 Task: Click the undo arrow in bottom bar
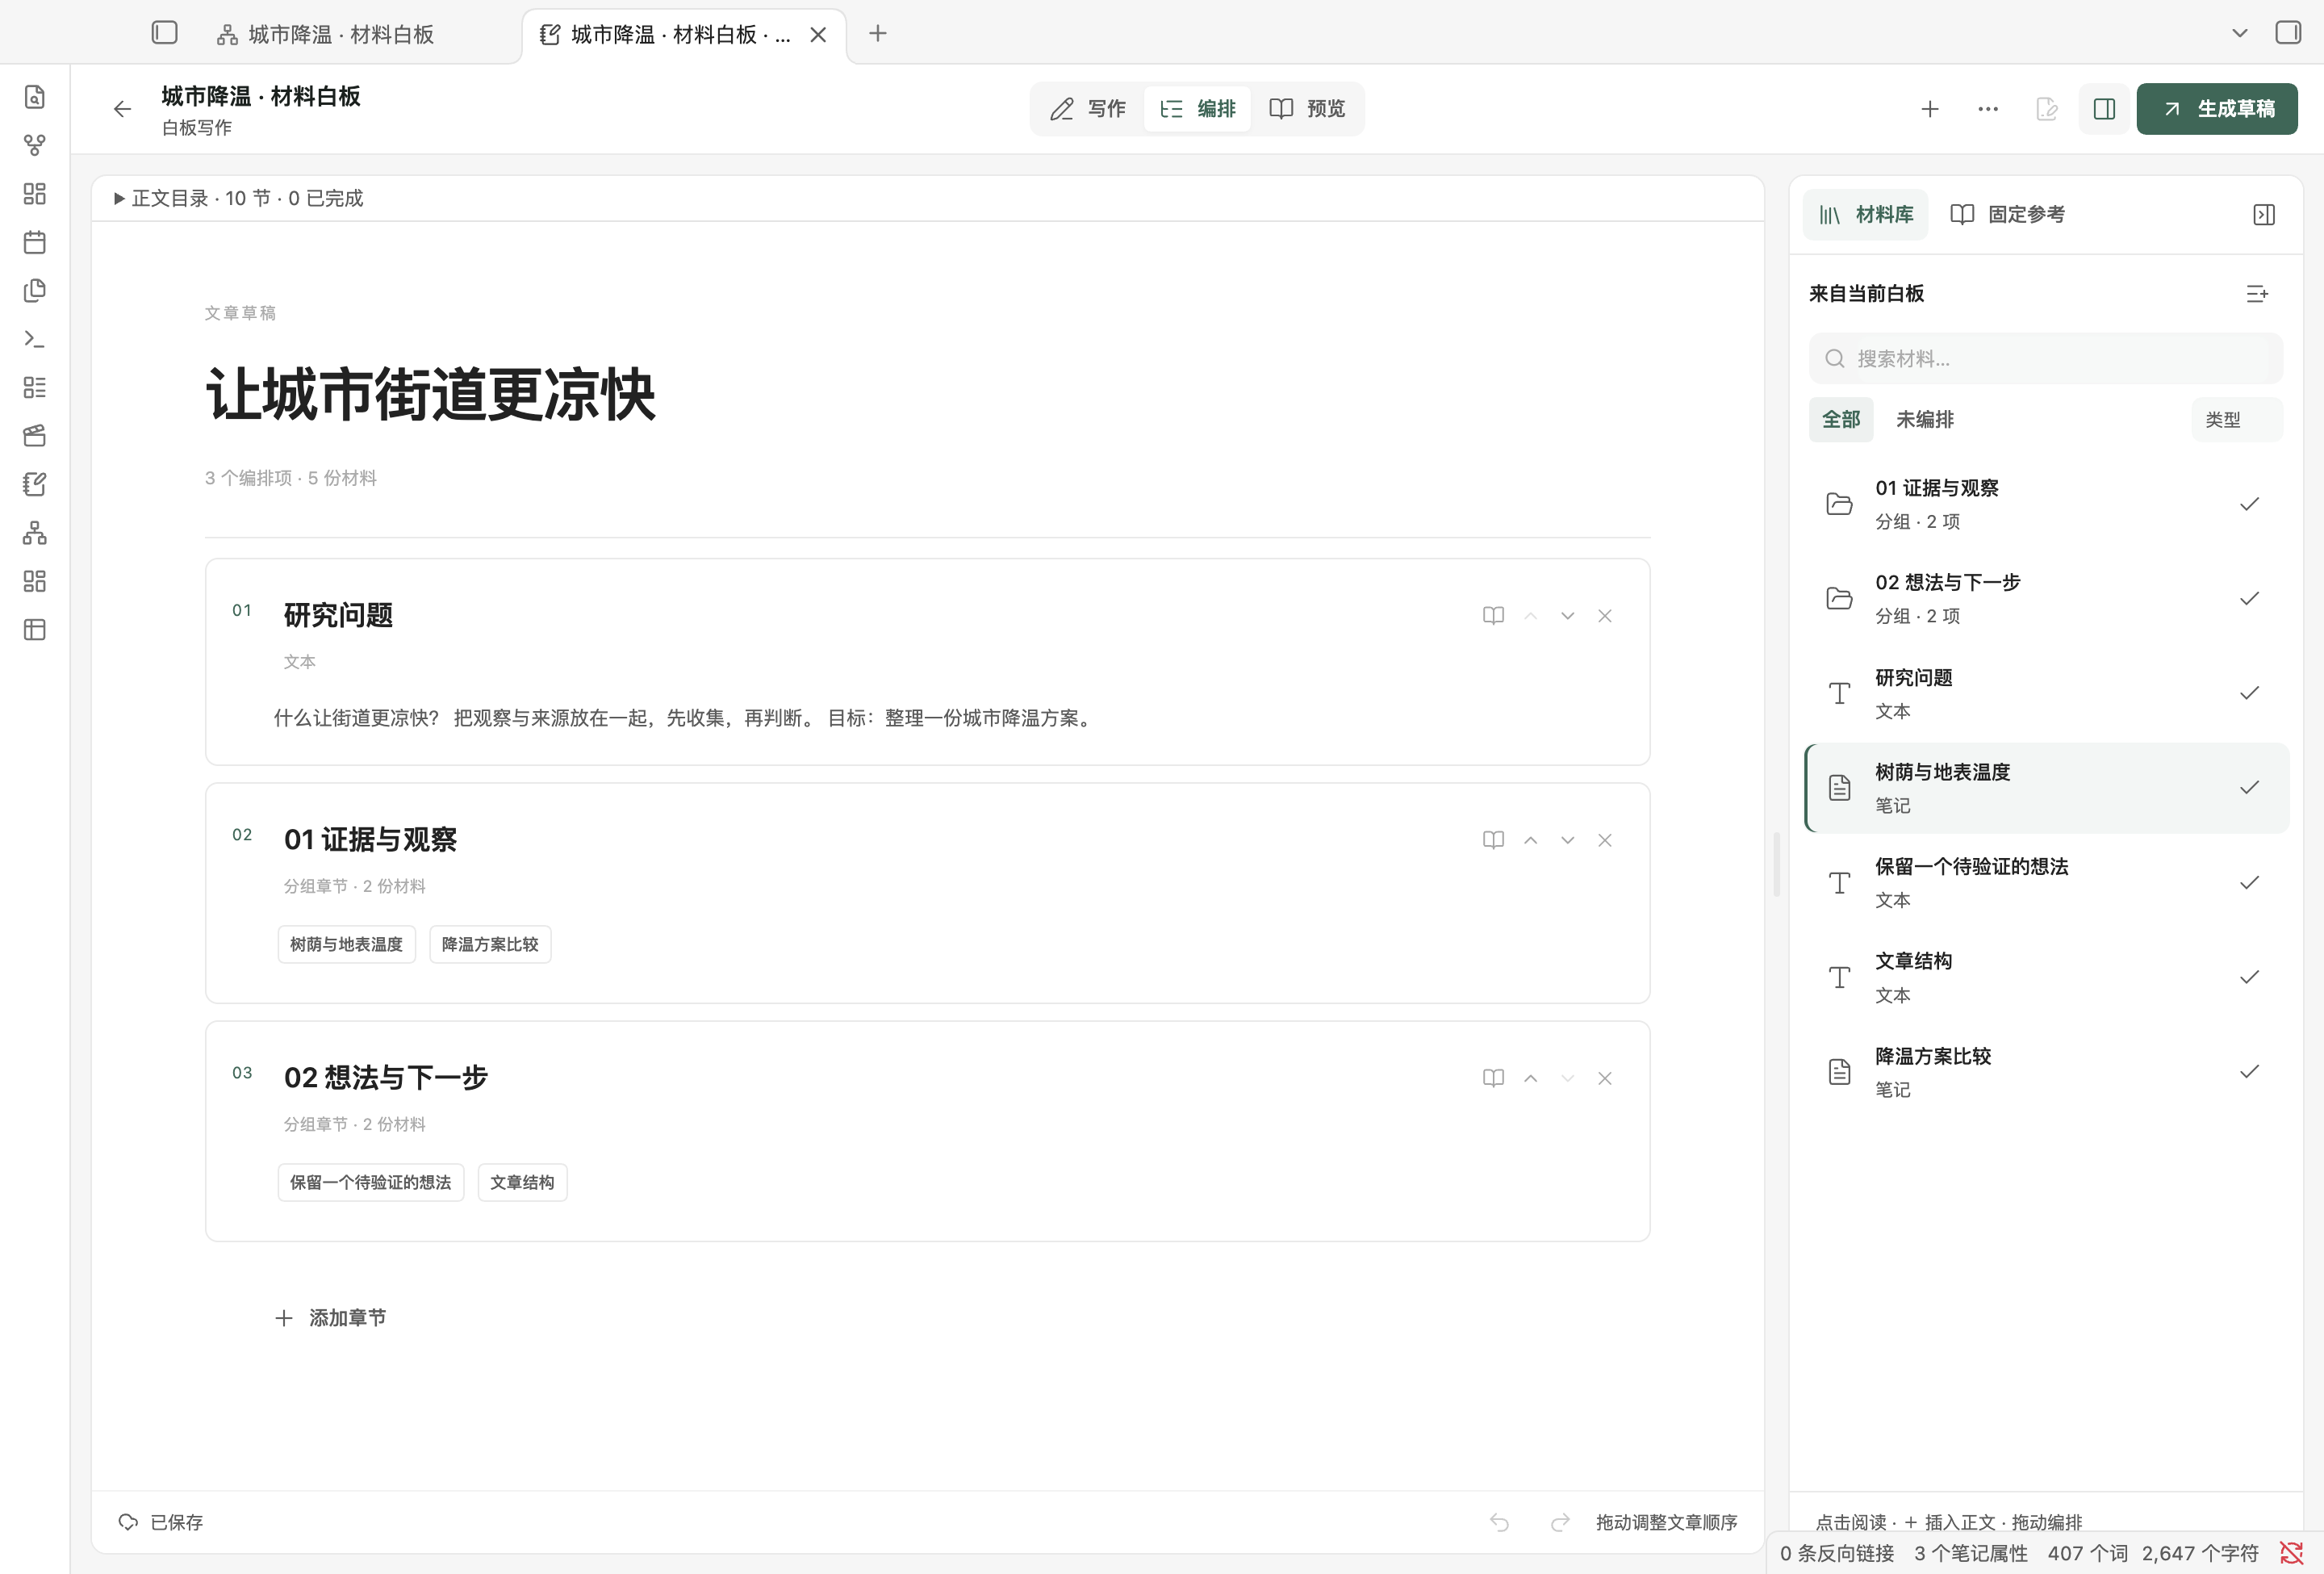pos(1499,1522)
